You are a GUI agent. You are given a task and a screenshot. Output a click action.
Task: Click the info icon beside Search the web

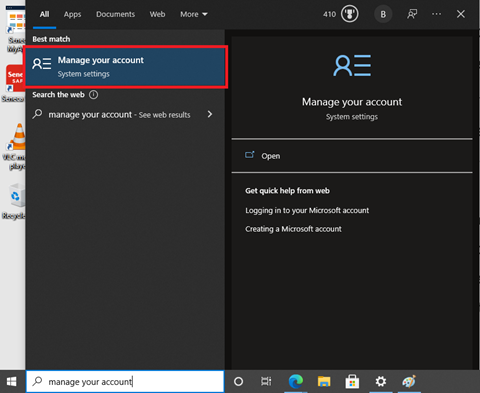click(x=93, y=95)
